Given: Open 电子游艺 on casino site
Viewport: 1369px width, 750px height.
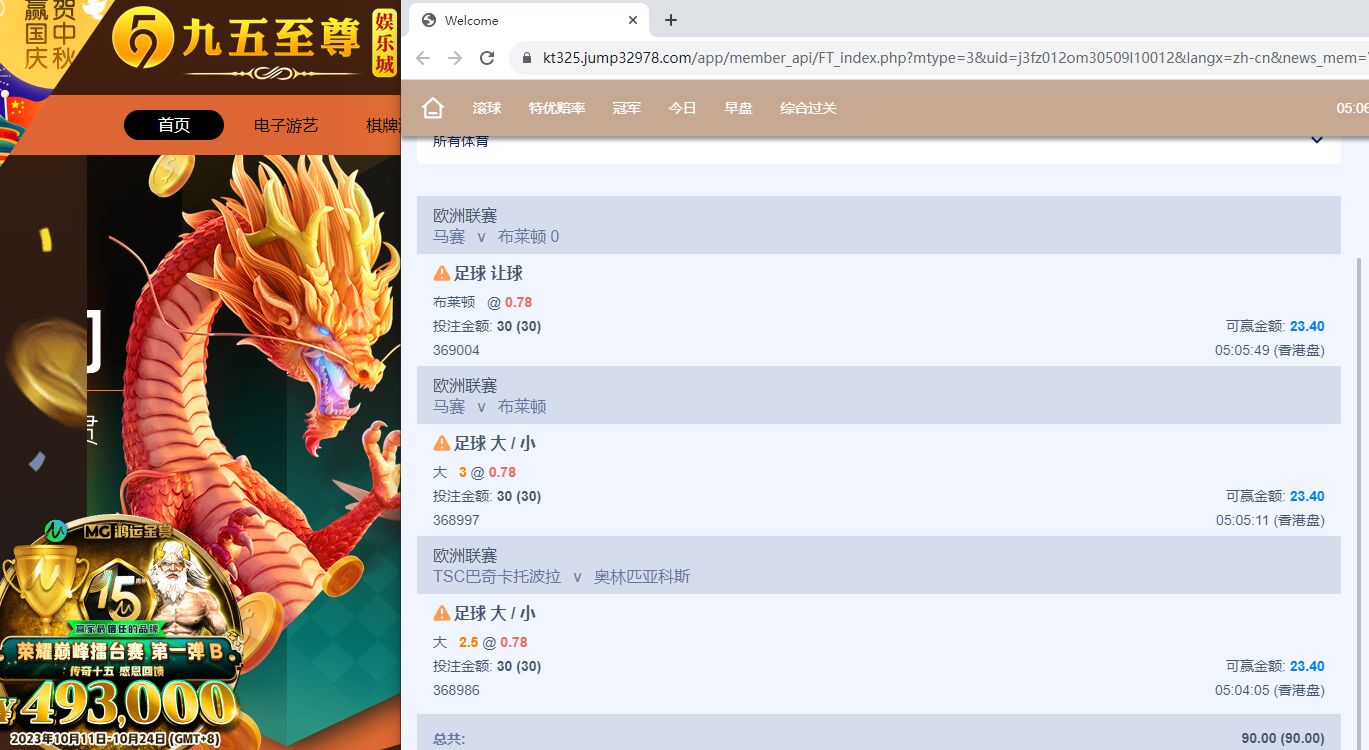Looking at the screenshot, I should click(x=286, y=125).
